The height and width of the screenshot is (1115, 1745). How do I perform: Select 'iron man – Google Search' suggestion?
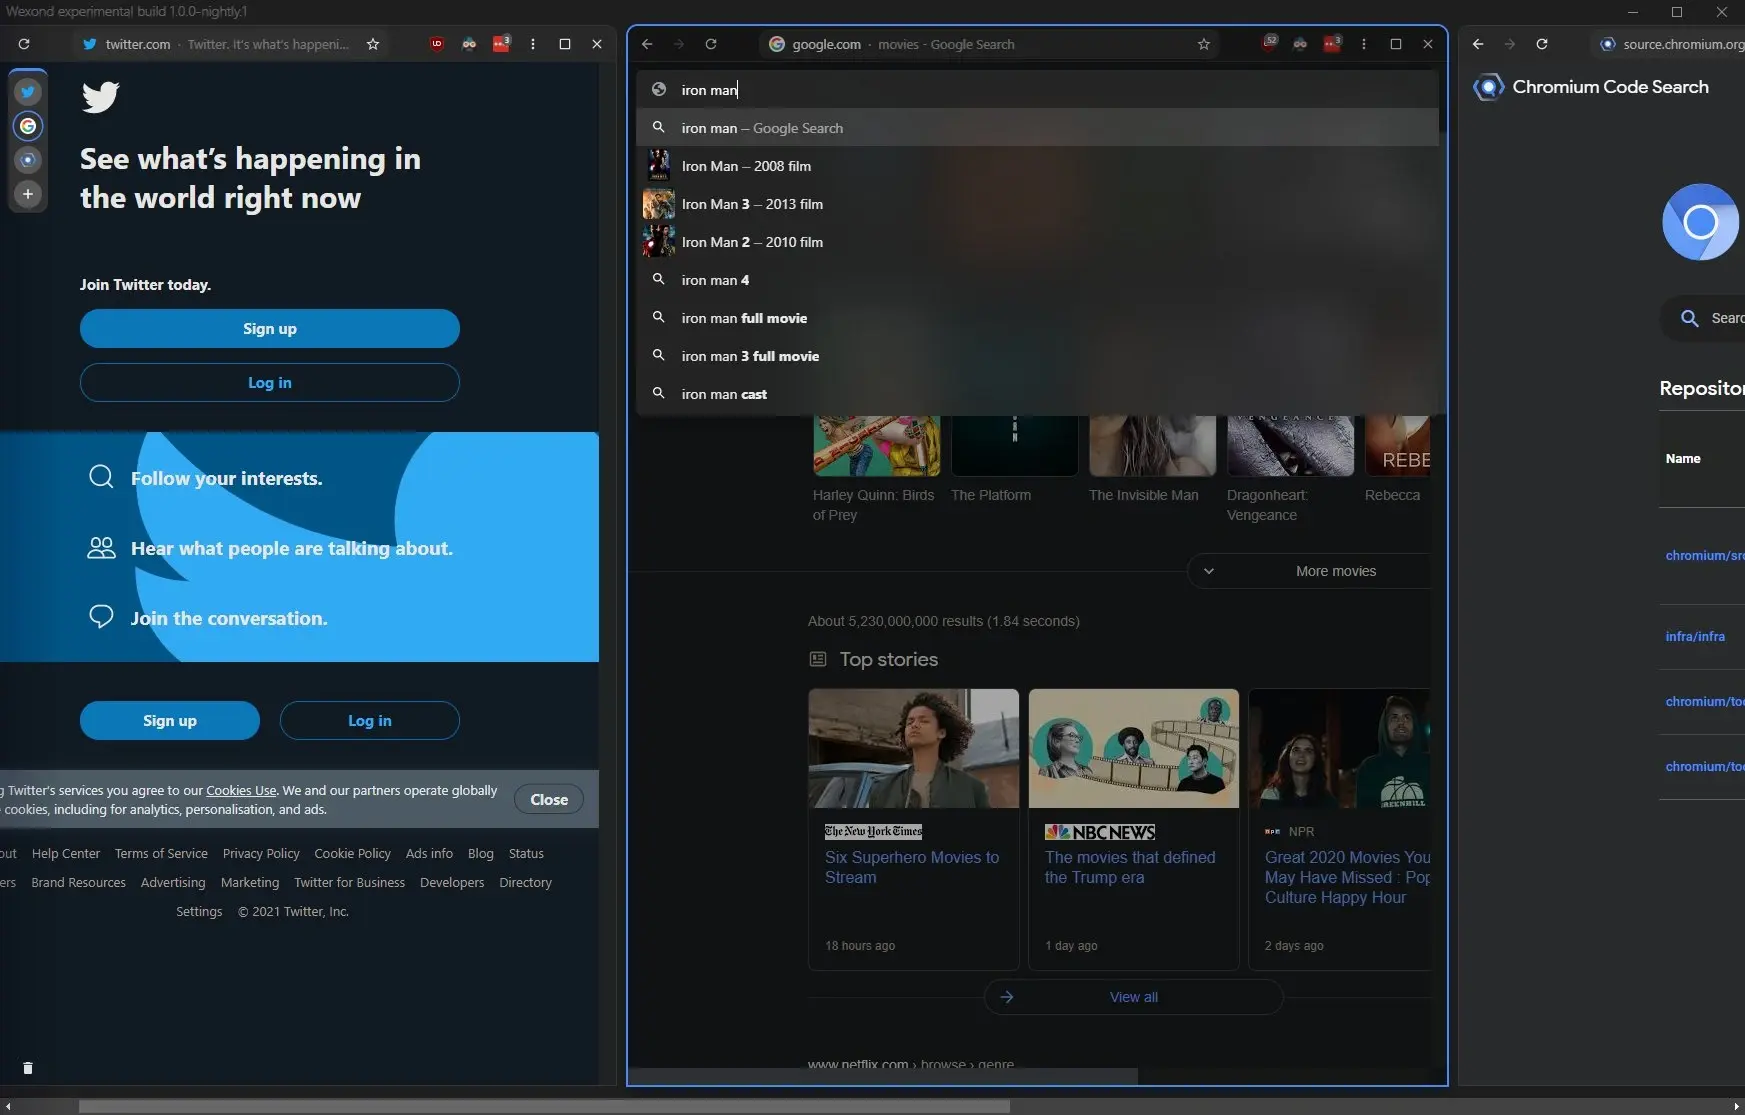tap(1038, 128)
